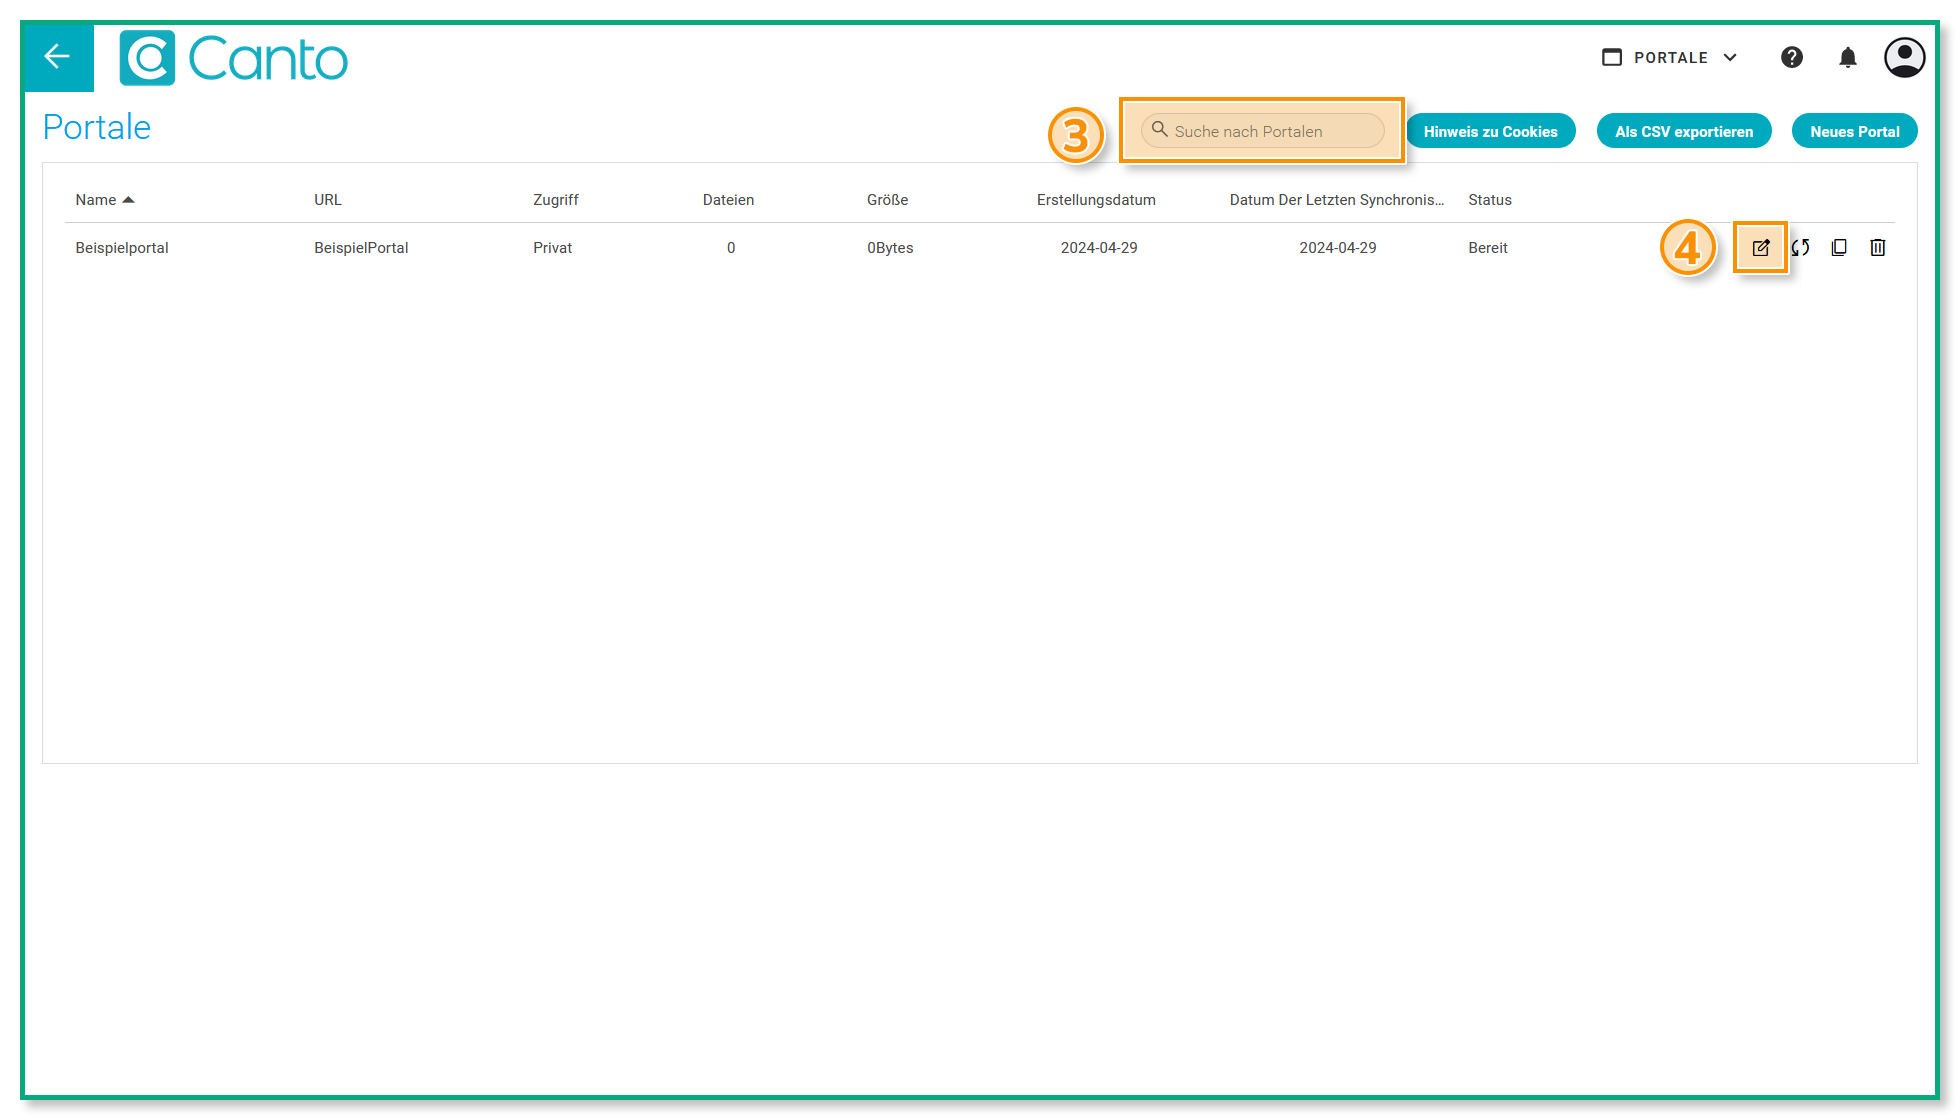Image resolution: width=1960 pixels, height=1120 pixels.
Task: Go back using the arrow icon
Action: pos(57,57)
